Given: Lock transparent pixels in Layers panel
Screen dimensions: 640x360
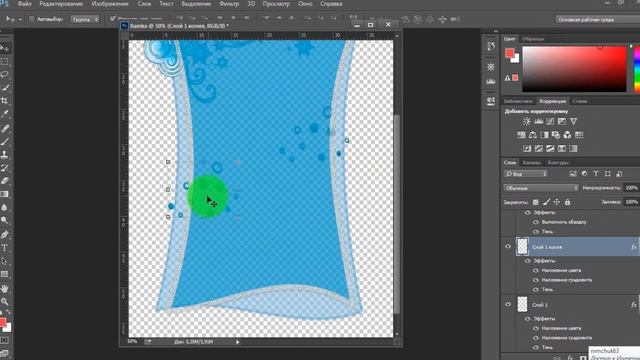Looking at the screenshot, I should [x=536, y=202].
